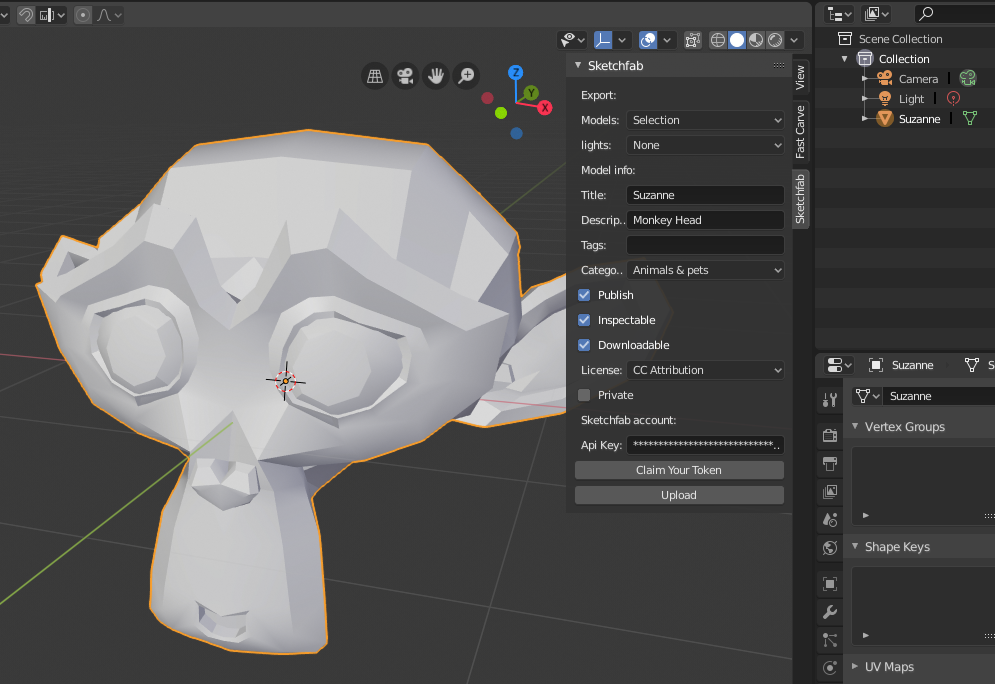Open the License CC Attribution dropdown
The height and width of the screenshot is (684, 995).
pyautogui.click(x=705, y=370)
